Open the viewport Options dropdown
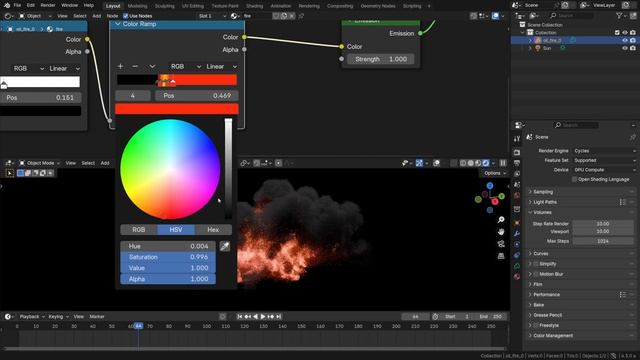640x360 pixels. coord(495,173)
